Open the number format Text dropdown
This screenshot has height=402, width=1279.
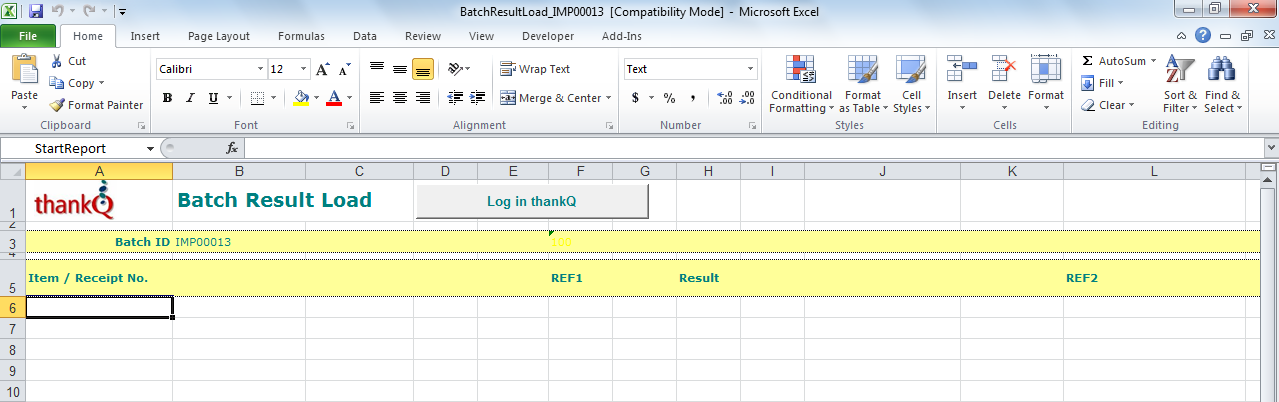click(x=750, y=69)
